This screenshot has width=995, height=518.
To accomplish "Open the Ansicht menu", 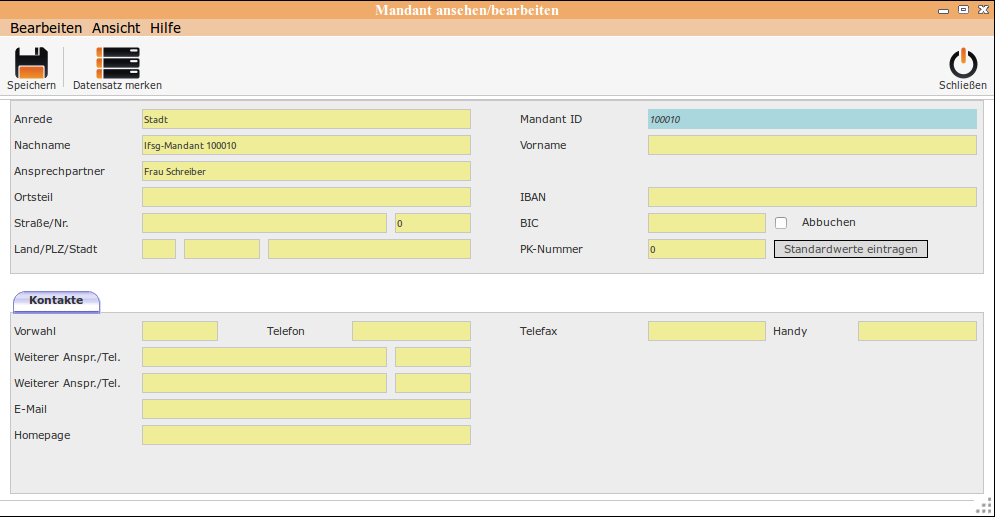I will click(x=116, y=28).
